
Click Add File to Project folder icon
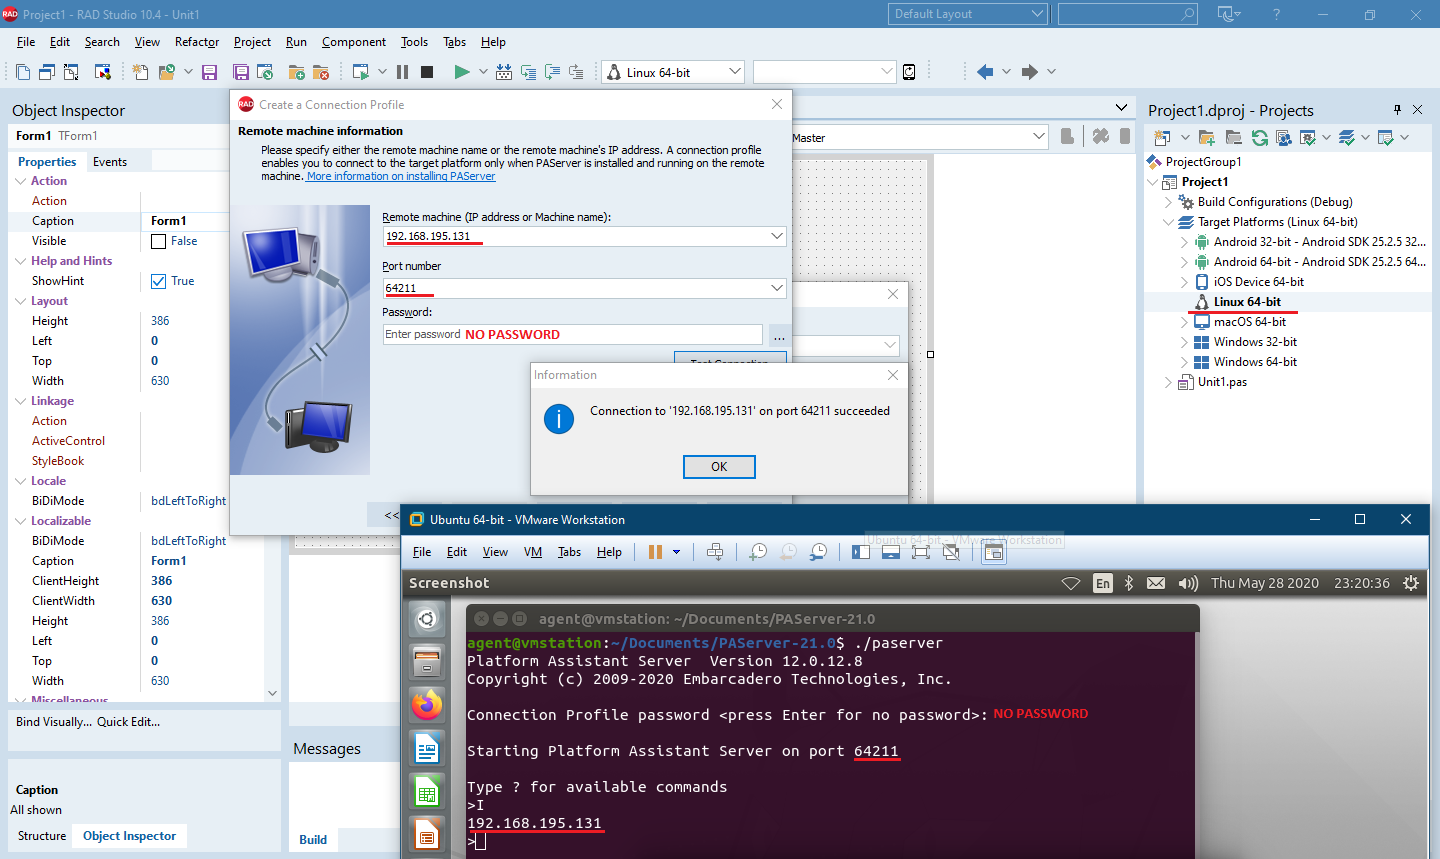(296, 72)
